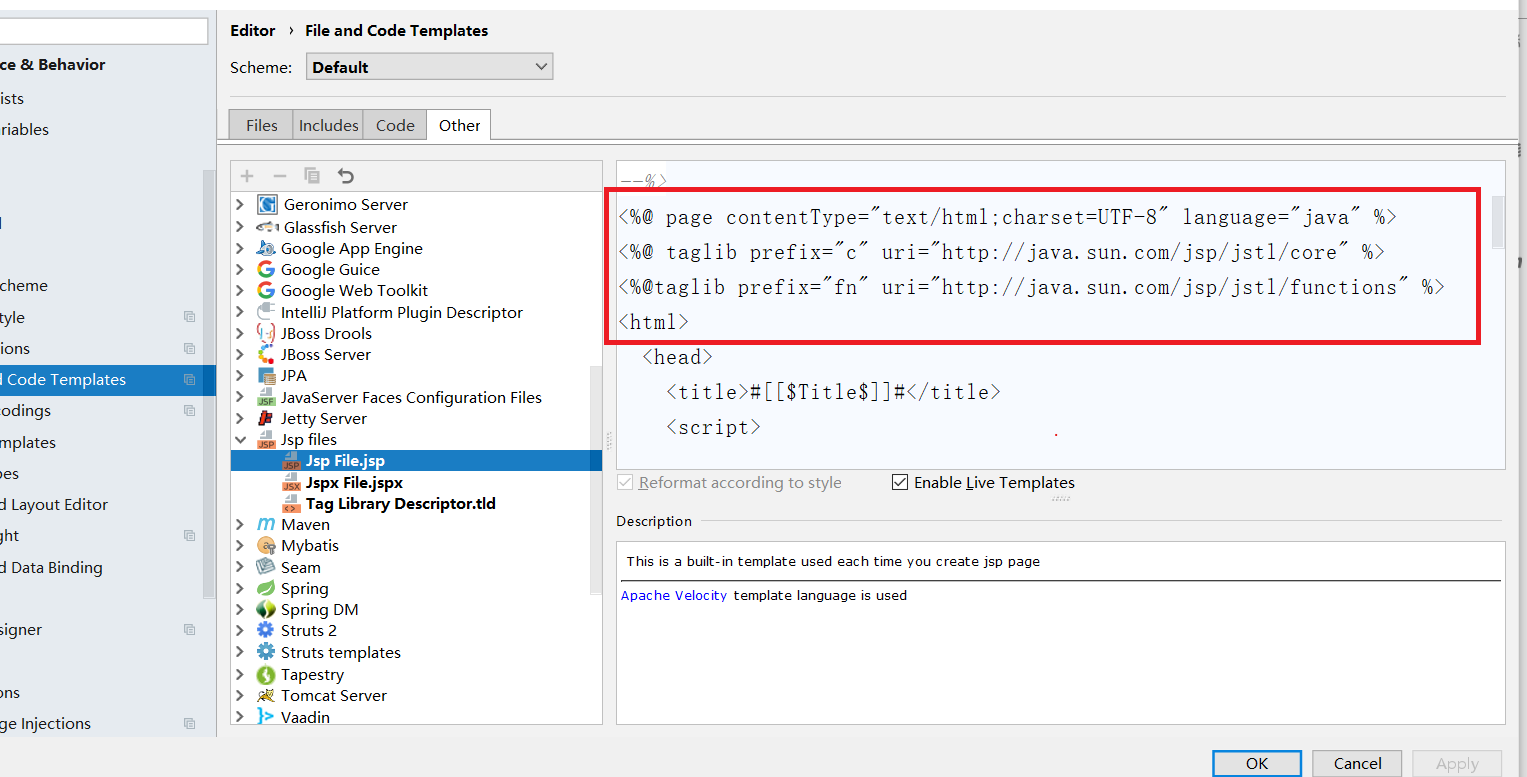Open the Scheme Default dropdown
The height and width of the screenshot is (777, 1527).
[x=429, y=67]
